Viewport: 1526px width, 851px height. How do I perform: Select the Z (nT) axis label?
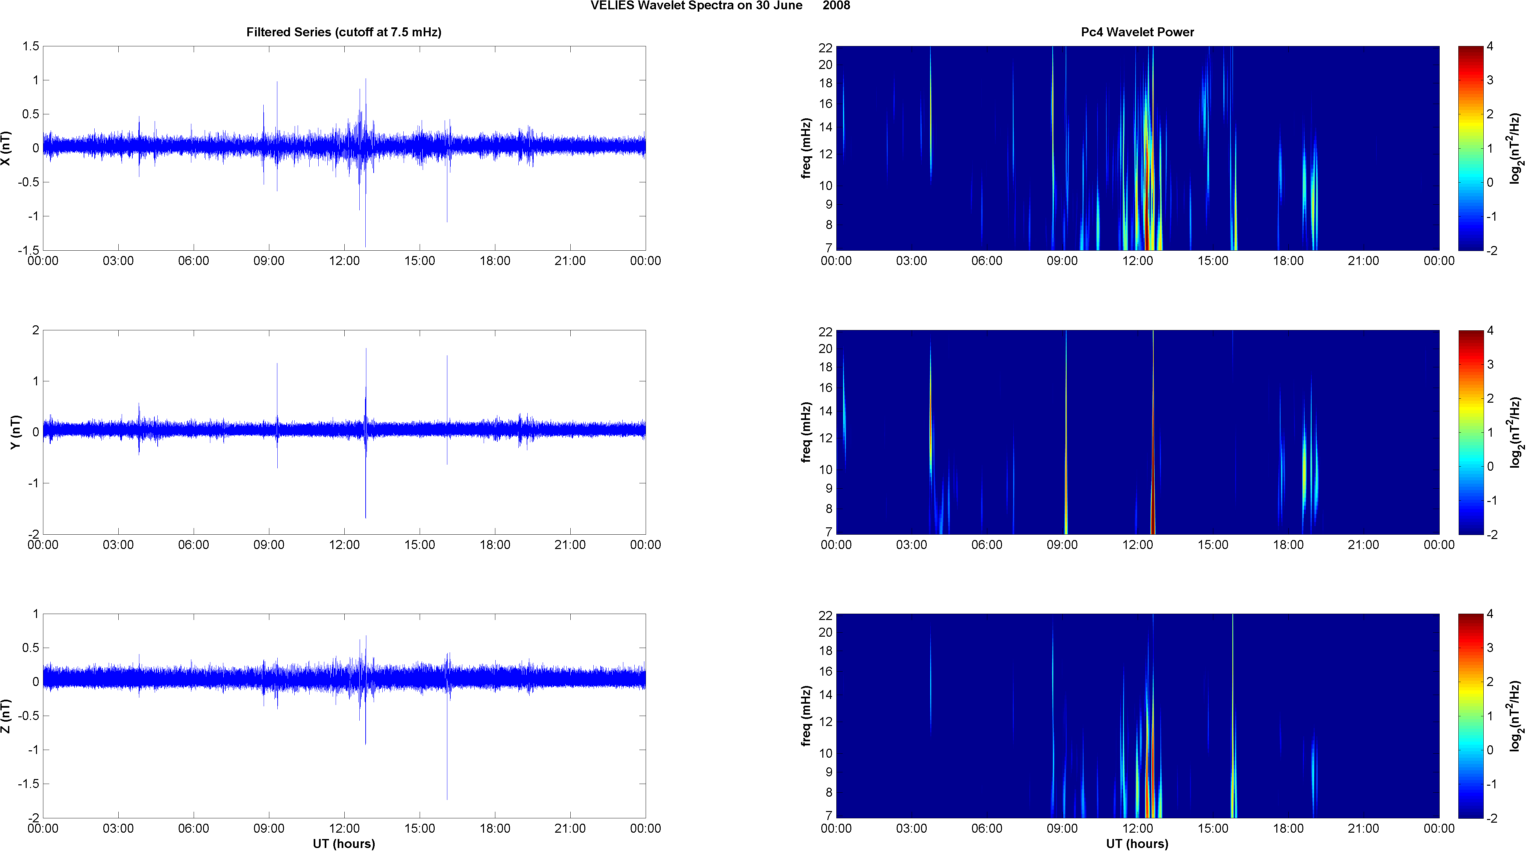(6, 716)
